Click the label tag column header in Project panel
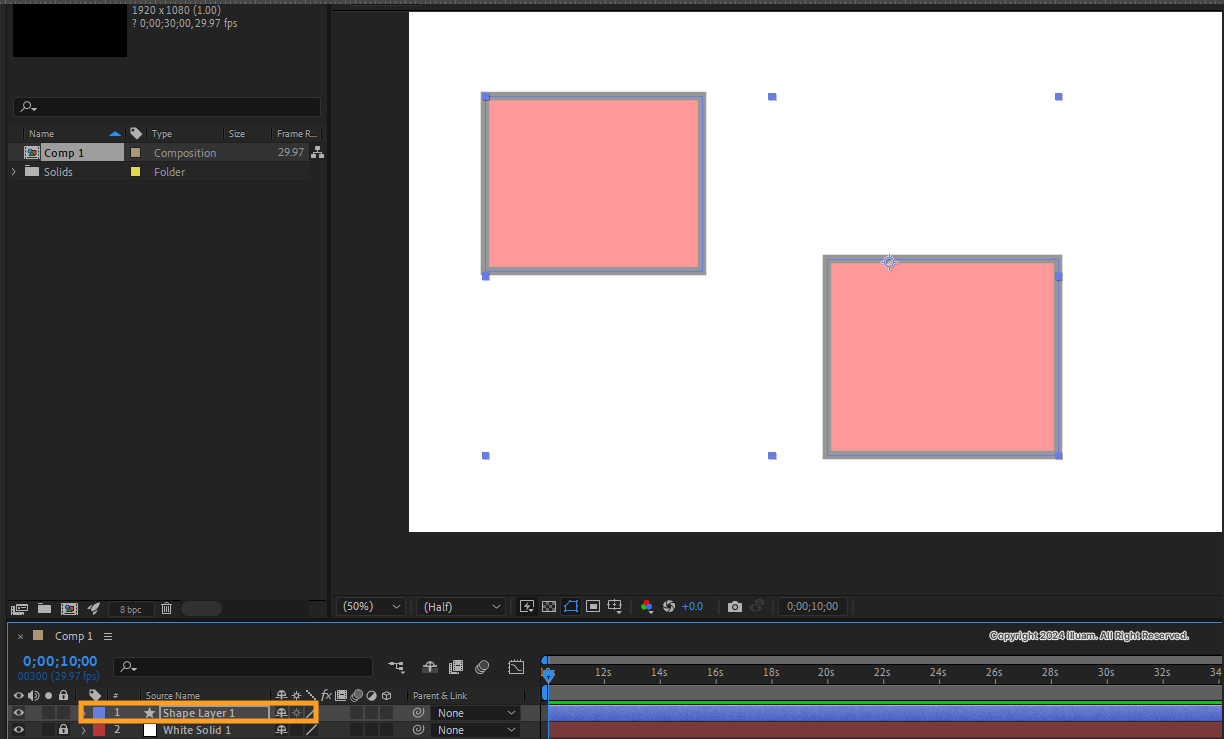This screenshot has width=1224, height=739. [x=136, y=134]
